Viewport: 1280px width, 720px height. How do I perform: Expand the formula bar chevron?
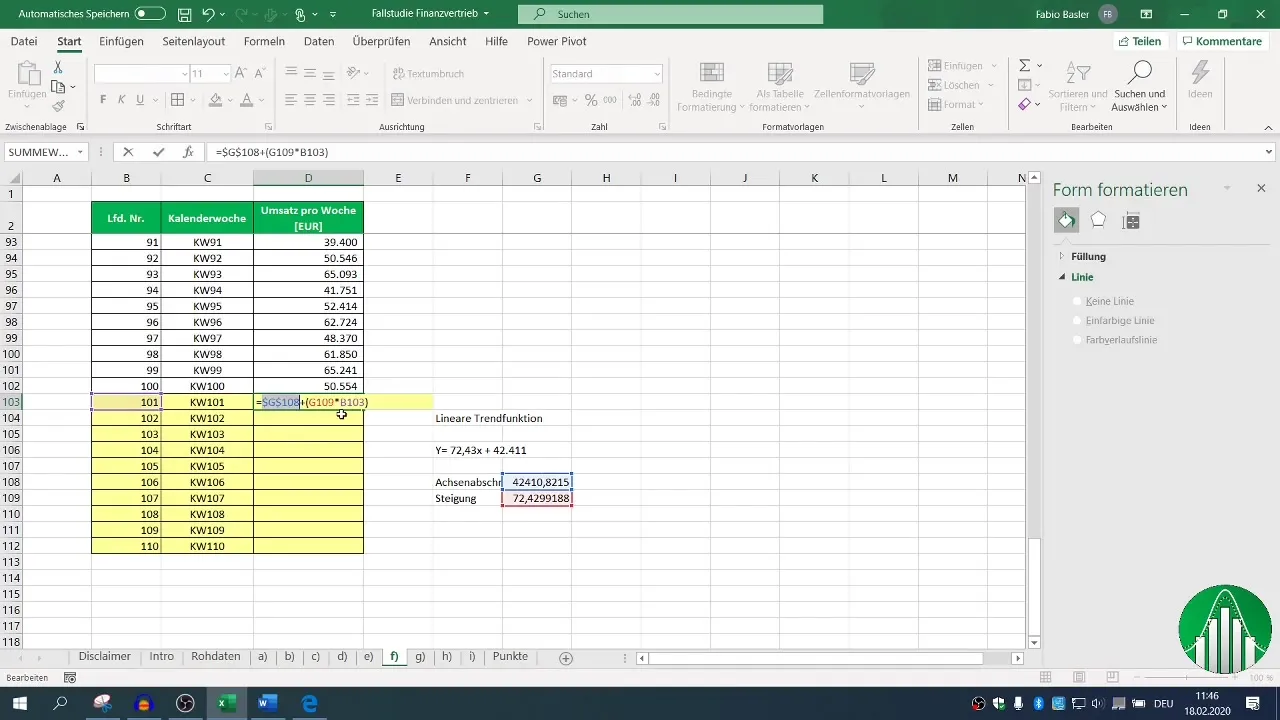(x=1269, y=152)
